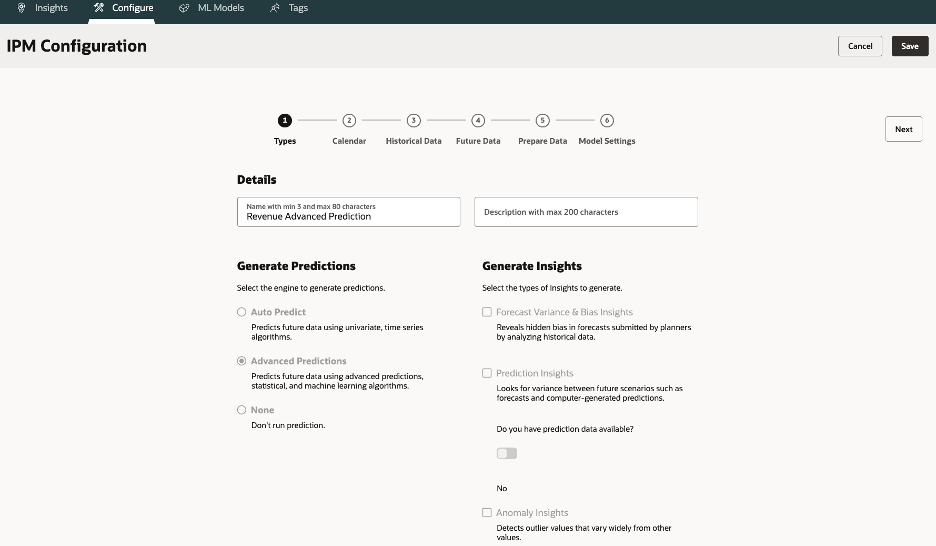Select None for prediction engine
The width and height of the screenshot is (936, 546).
coord(242,410)
